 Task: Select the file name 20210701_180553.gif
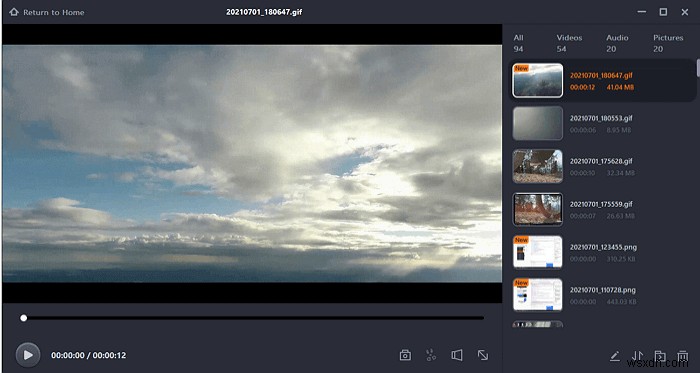pyautogui.click(x=601, y=118)
